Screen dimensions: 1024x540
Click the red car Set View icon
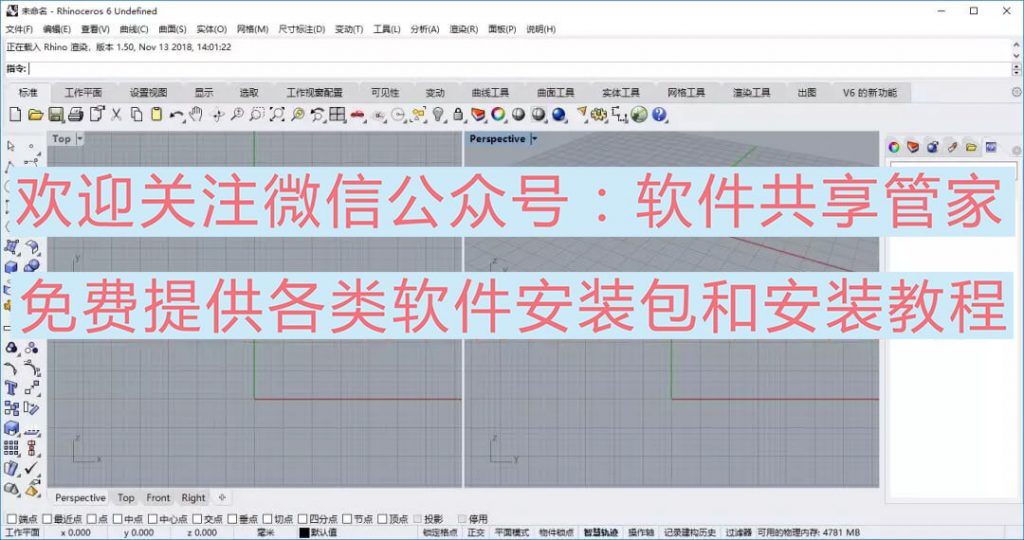point(357,114)
